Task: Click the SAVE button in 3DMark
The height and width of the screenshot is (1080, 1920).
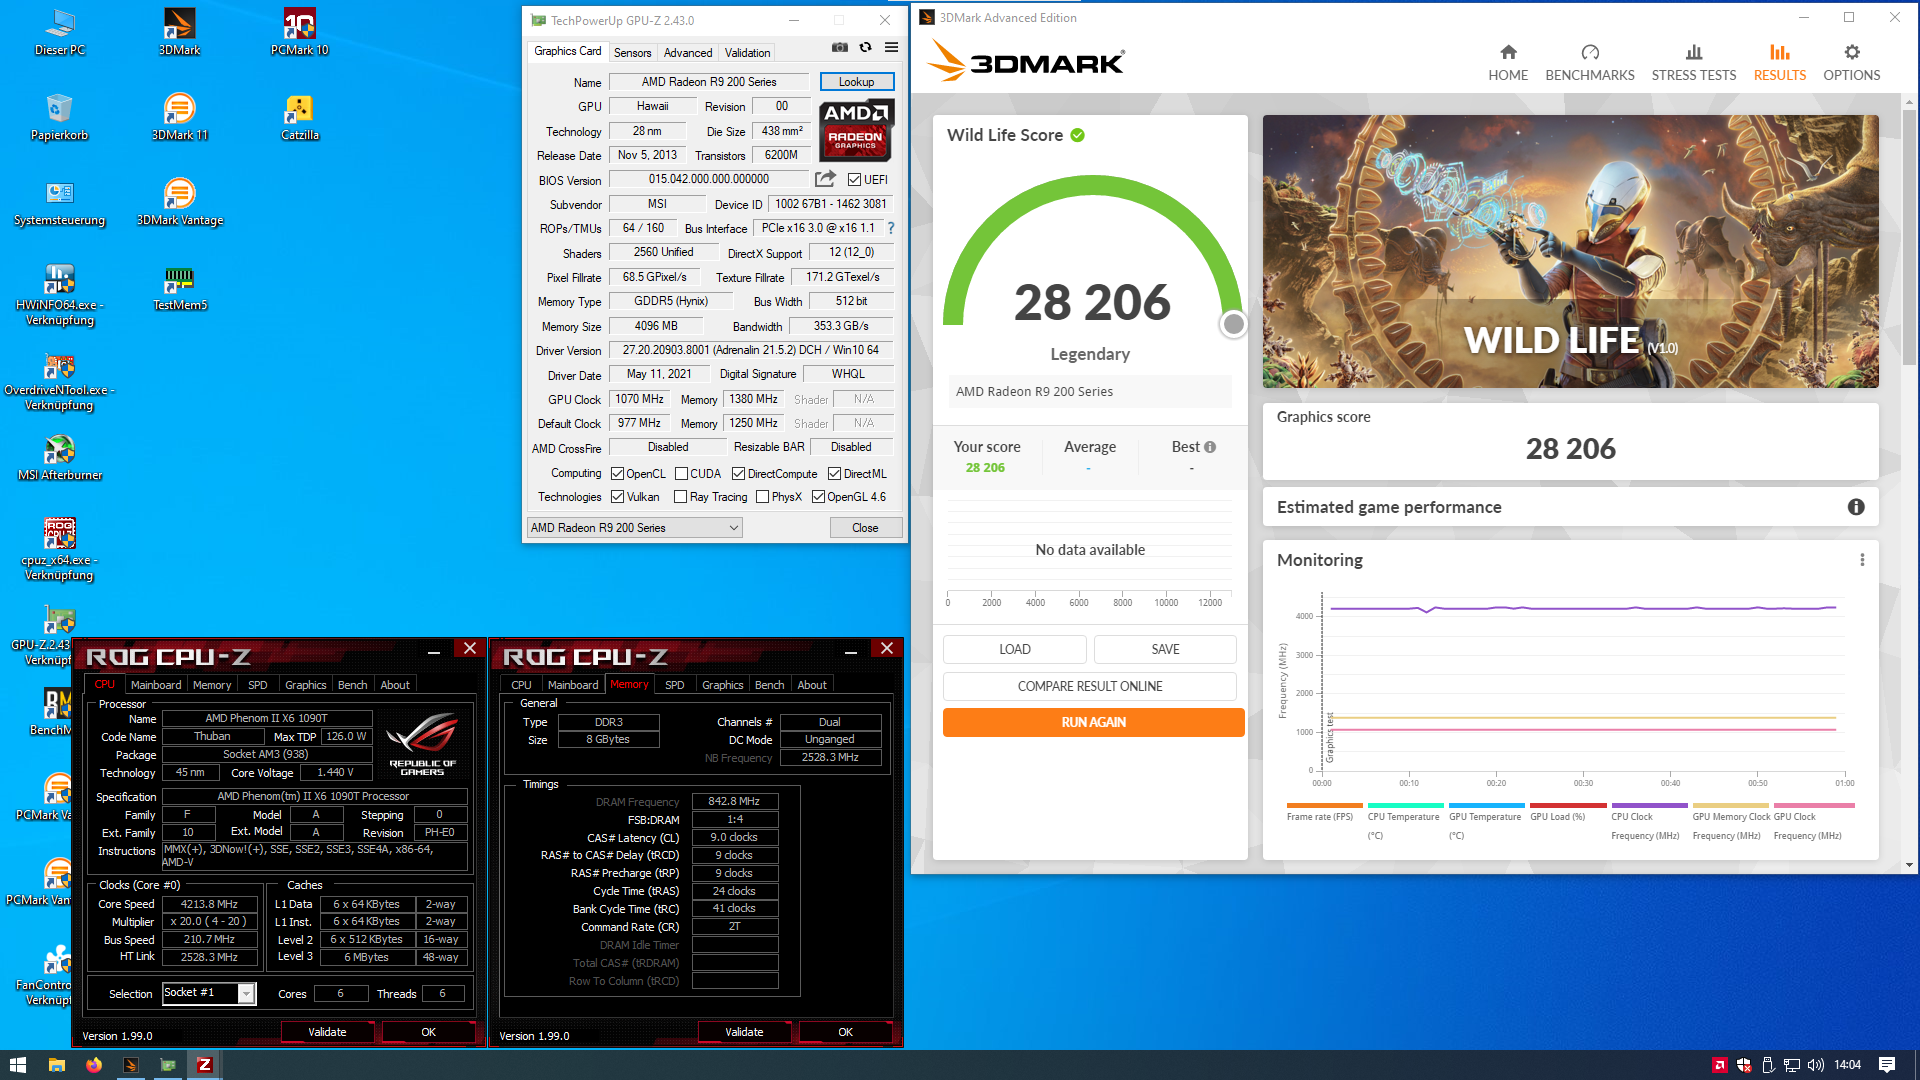Action: (1165, 649)
